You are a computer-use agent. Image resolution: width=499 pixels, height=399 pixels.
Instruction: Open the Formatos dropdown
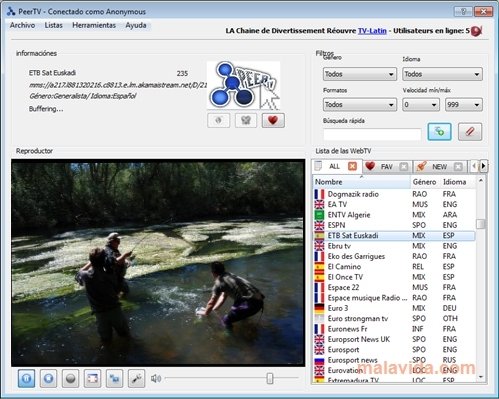pyautogui.click(x=360, y=105)
